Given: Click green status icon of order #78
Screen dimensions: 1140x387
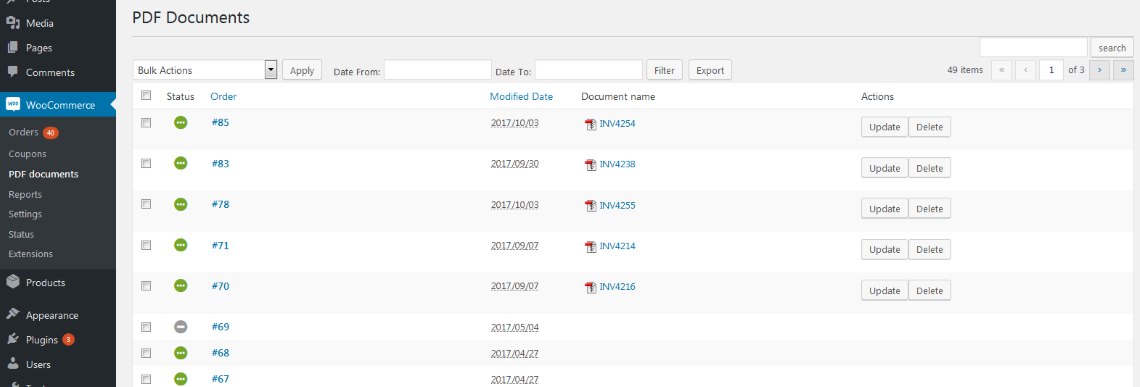Looking at the screenshot, I should pyautogui.click(x=180, y=204).
